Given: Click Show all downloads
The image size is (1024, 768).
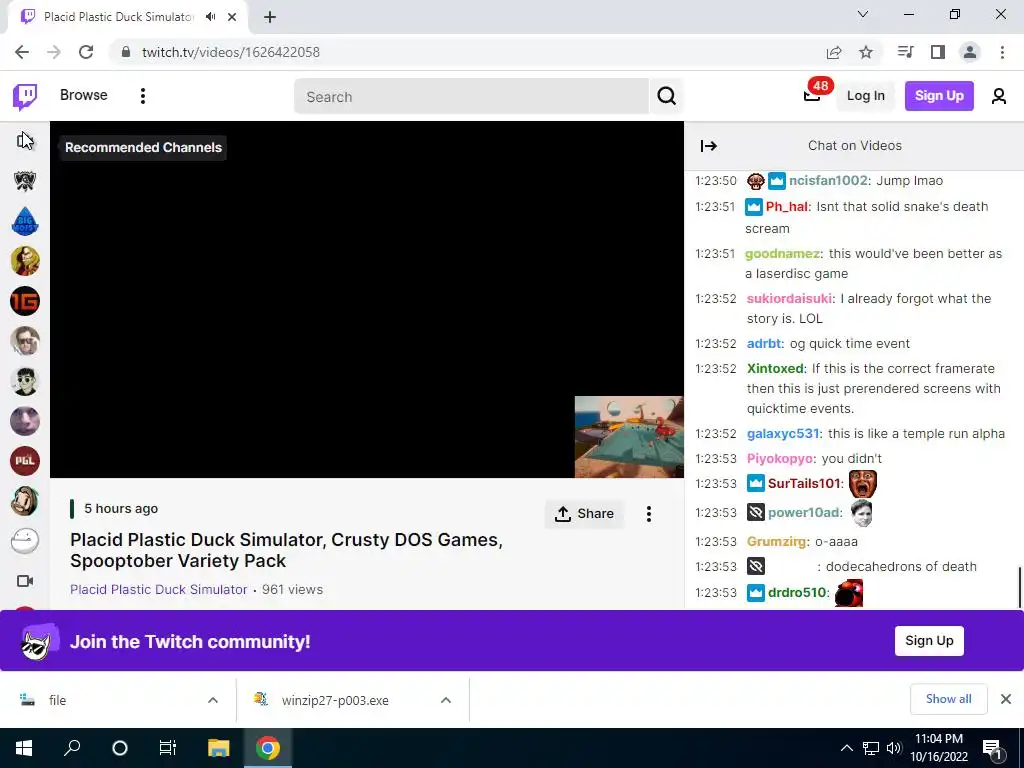Looking at the screenshot, I should [x=948, y=699].
